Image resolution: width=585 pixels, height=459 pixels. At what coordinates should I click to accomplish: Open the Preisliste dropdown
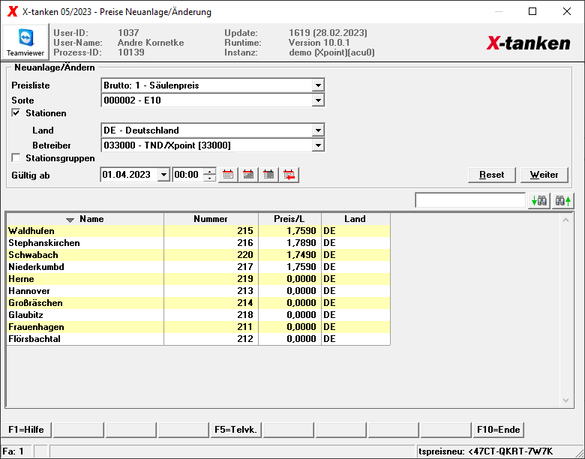click(x=318, y=85)
